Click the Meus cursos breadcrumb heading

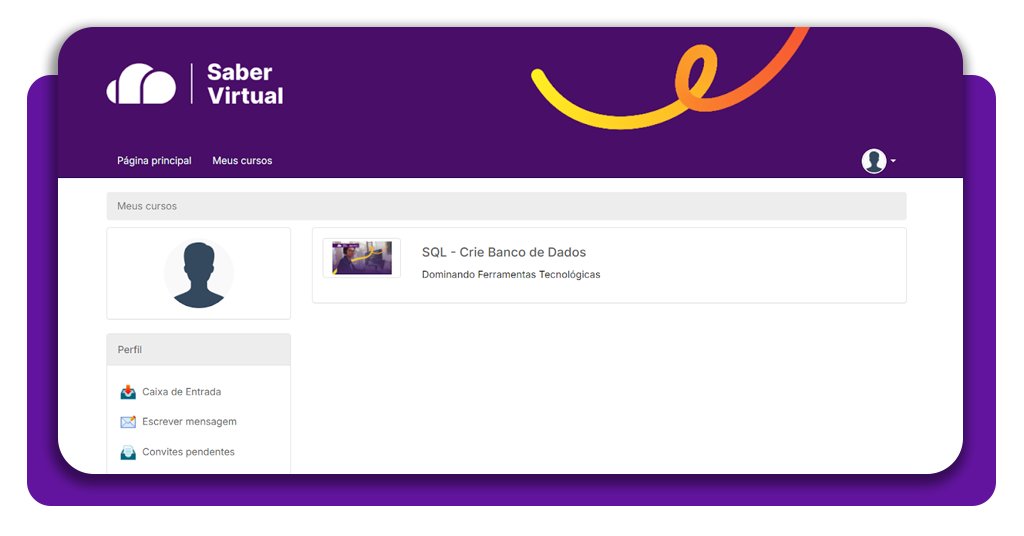(x=147, y=206)
